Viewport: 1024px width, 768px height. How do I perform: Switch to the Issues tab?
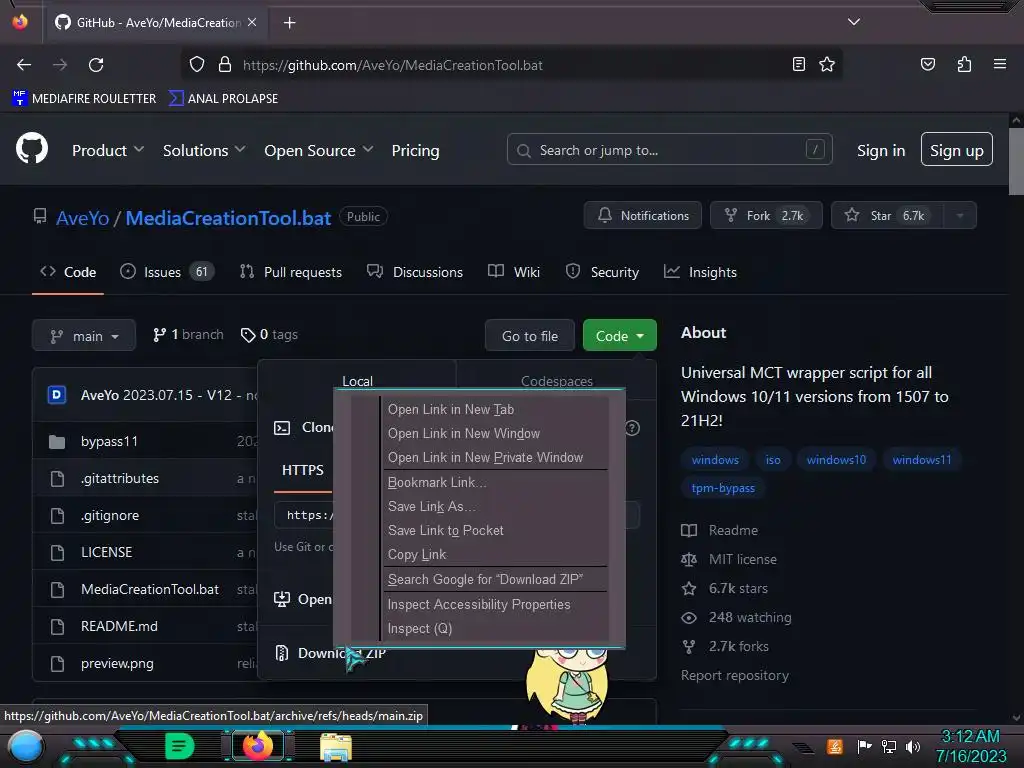click(167, 272)
